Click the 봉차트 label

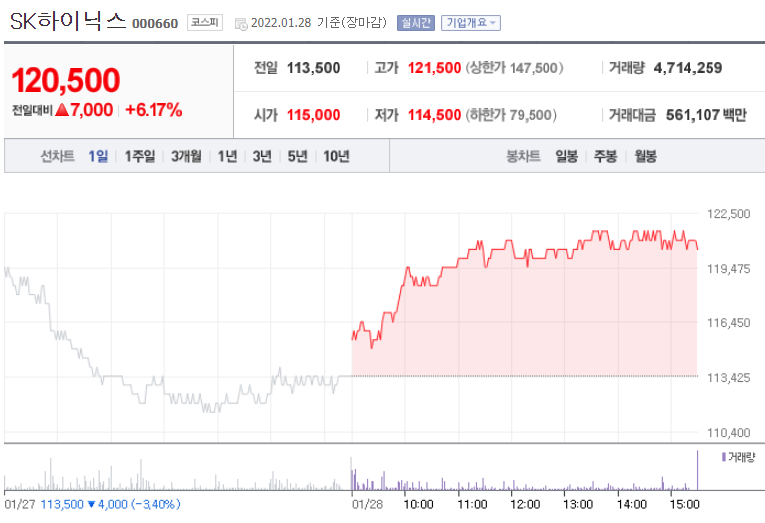click(x=523, y=156)
